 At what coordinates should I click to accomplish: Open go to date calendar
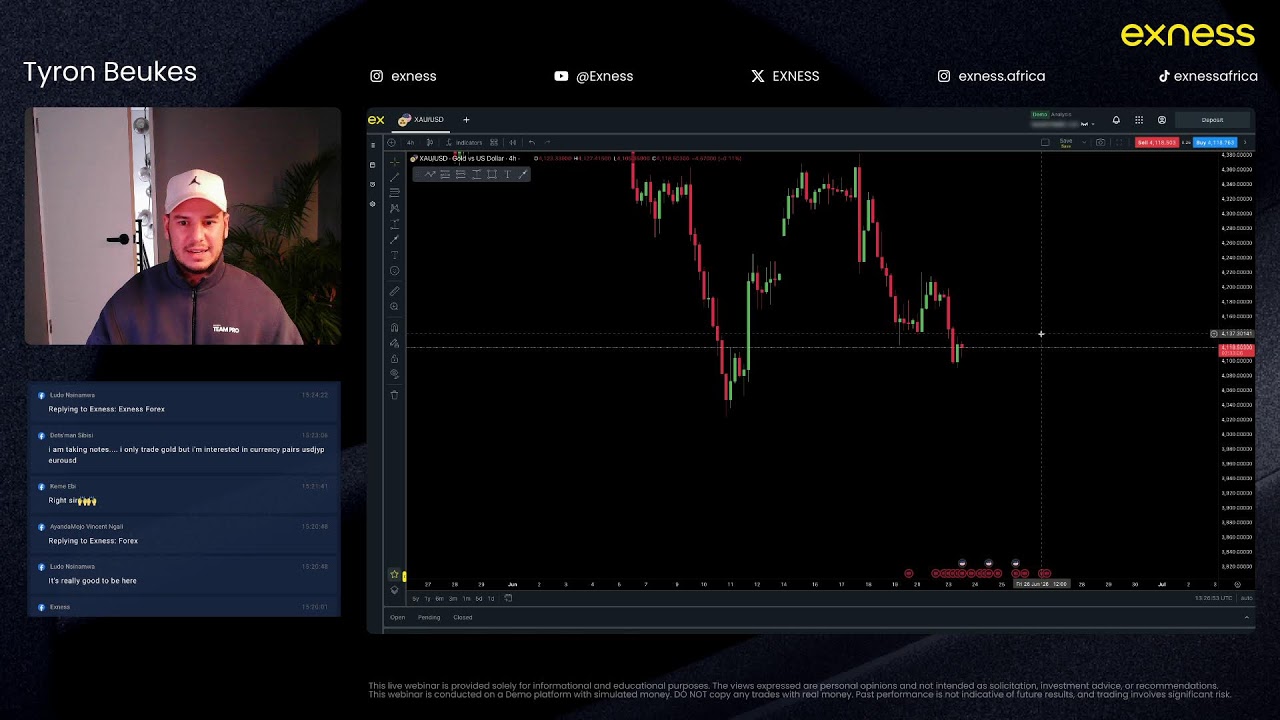click(508, 598)
